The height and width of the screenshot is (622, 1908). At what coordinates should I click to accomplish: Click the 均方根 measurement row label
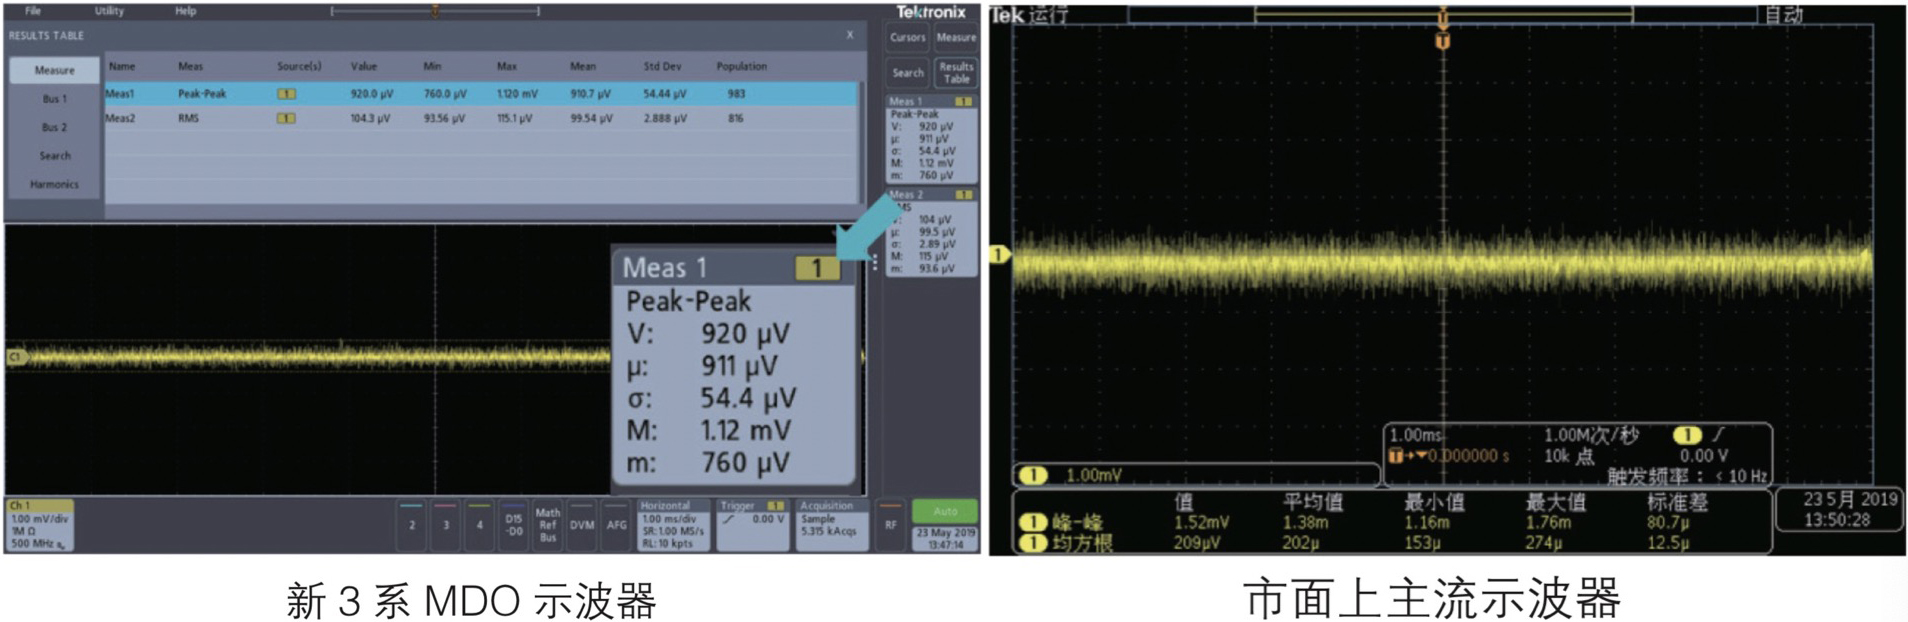[1084, 543]
